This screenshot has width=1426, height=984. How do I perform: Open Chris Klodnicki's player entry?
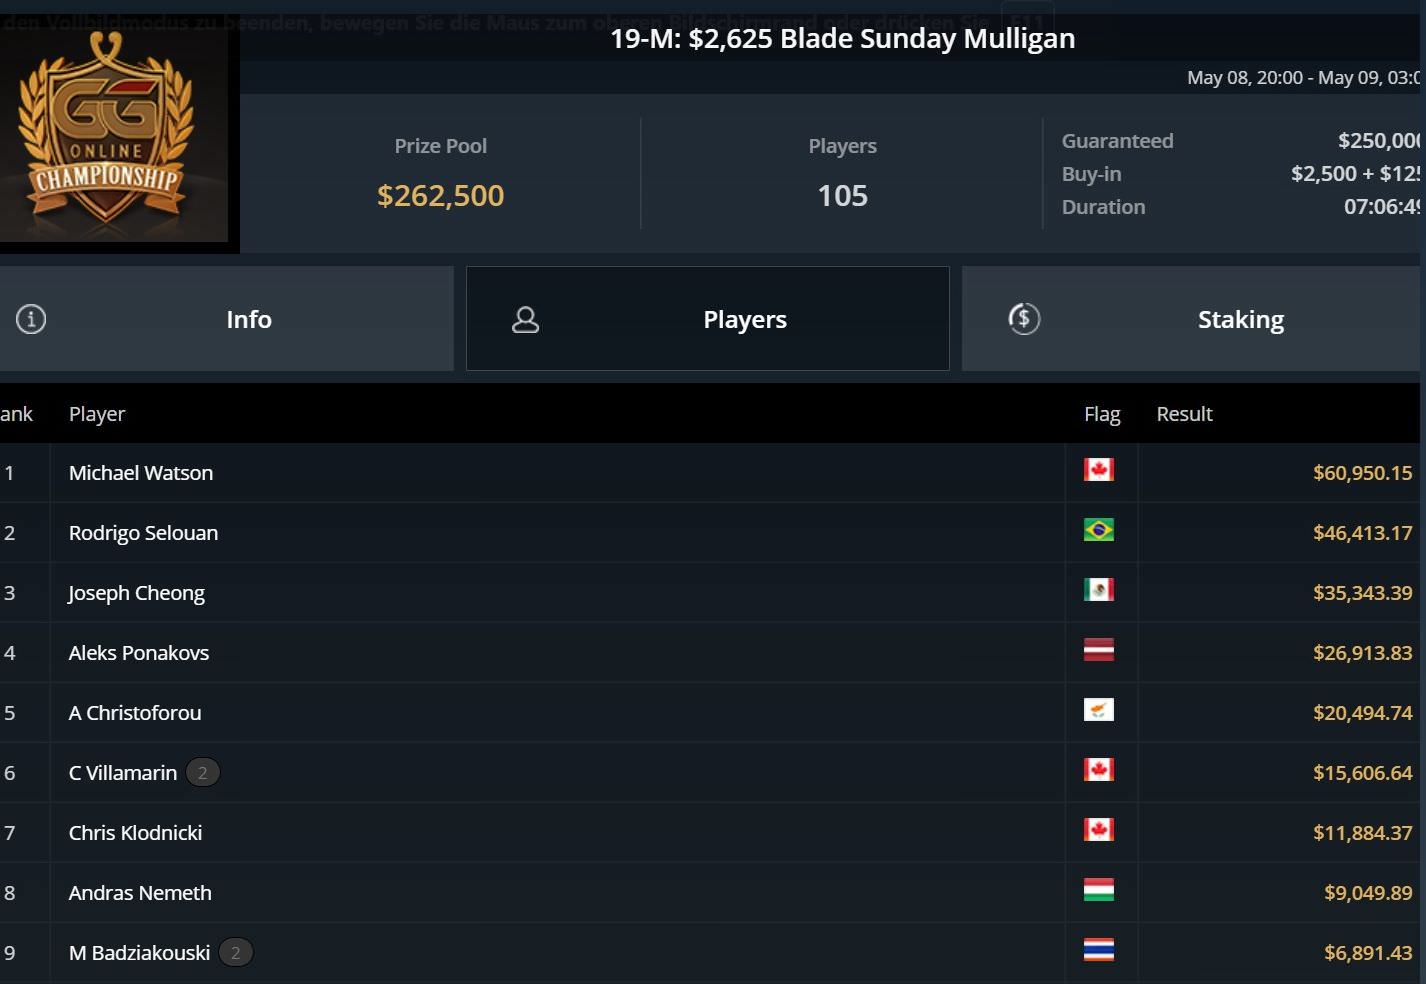[135, 833]
